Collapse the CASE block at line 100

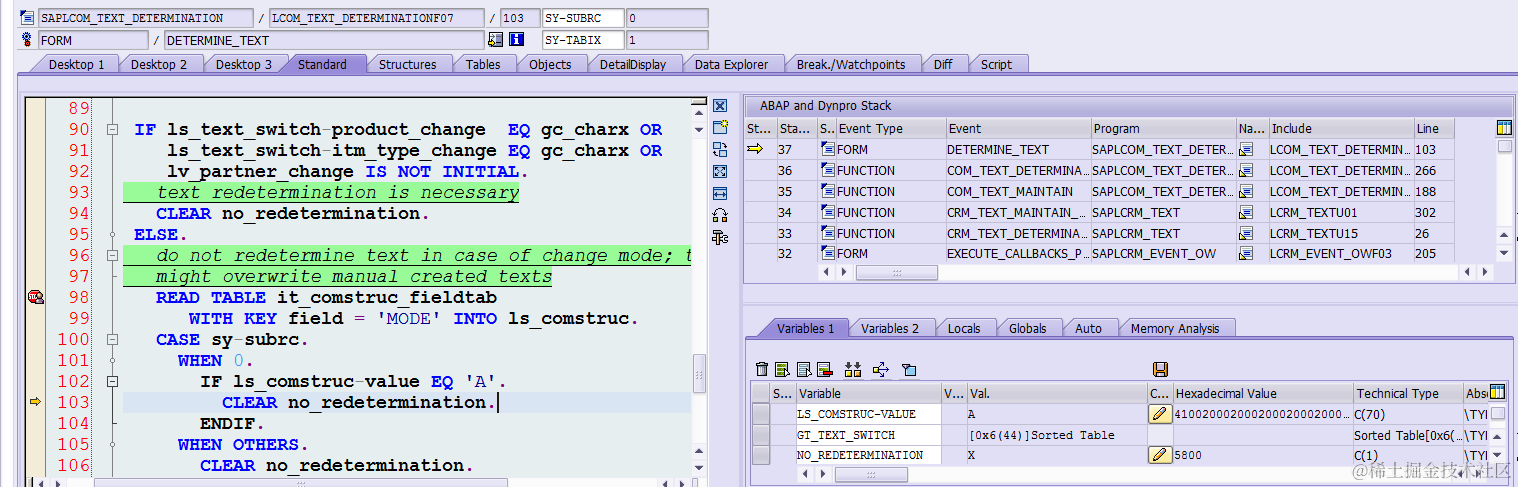click(112, 340)
